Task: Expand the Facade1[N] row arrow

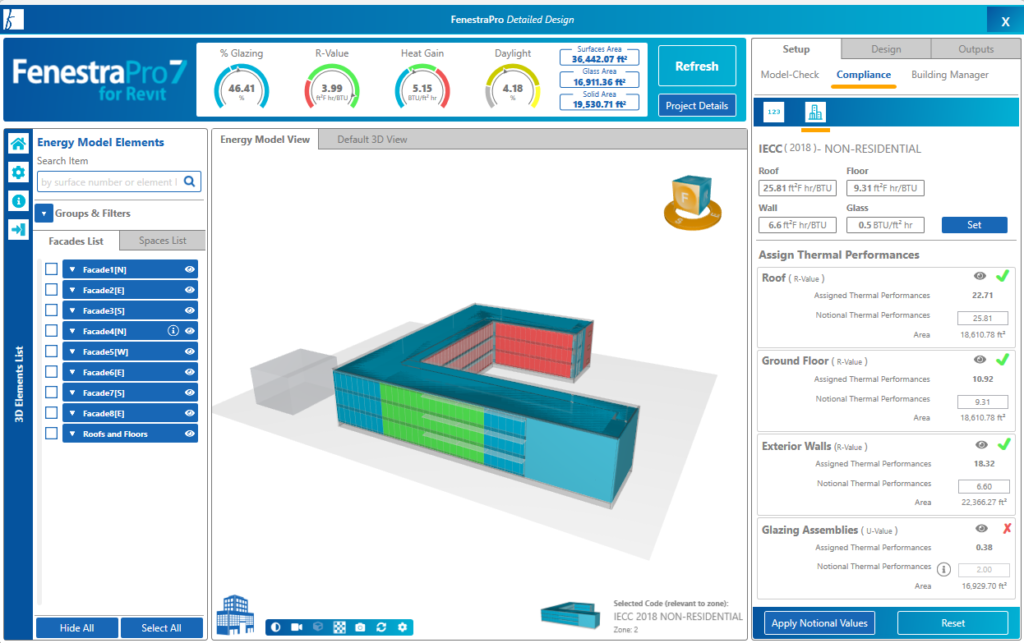Action: click(x=72, y=270)
